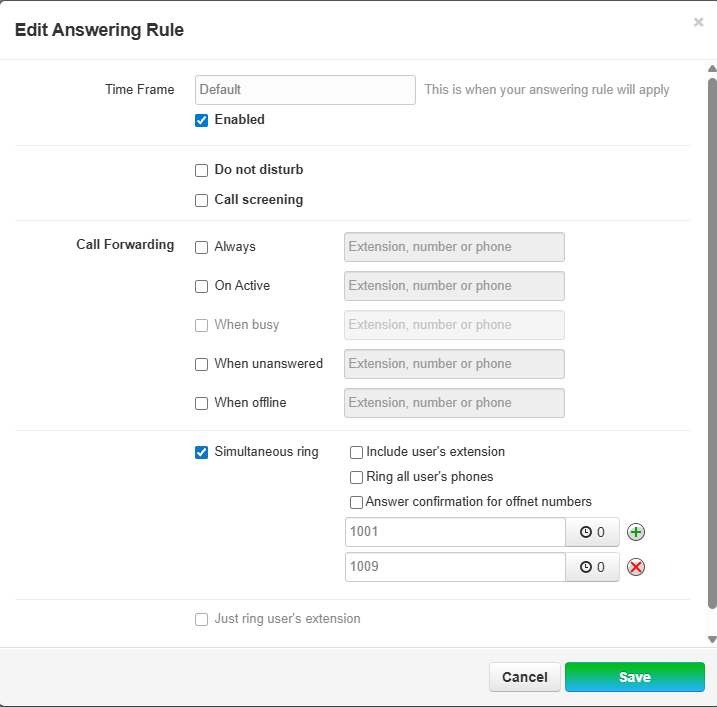The width and height of the screenshot is (717, 707).
Task: Enable Call screening option
Action: click(x=202, y=200)
